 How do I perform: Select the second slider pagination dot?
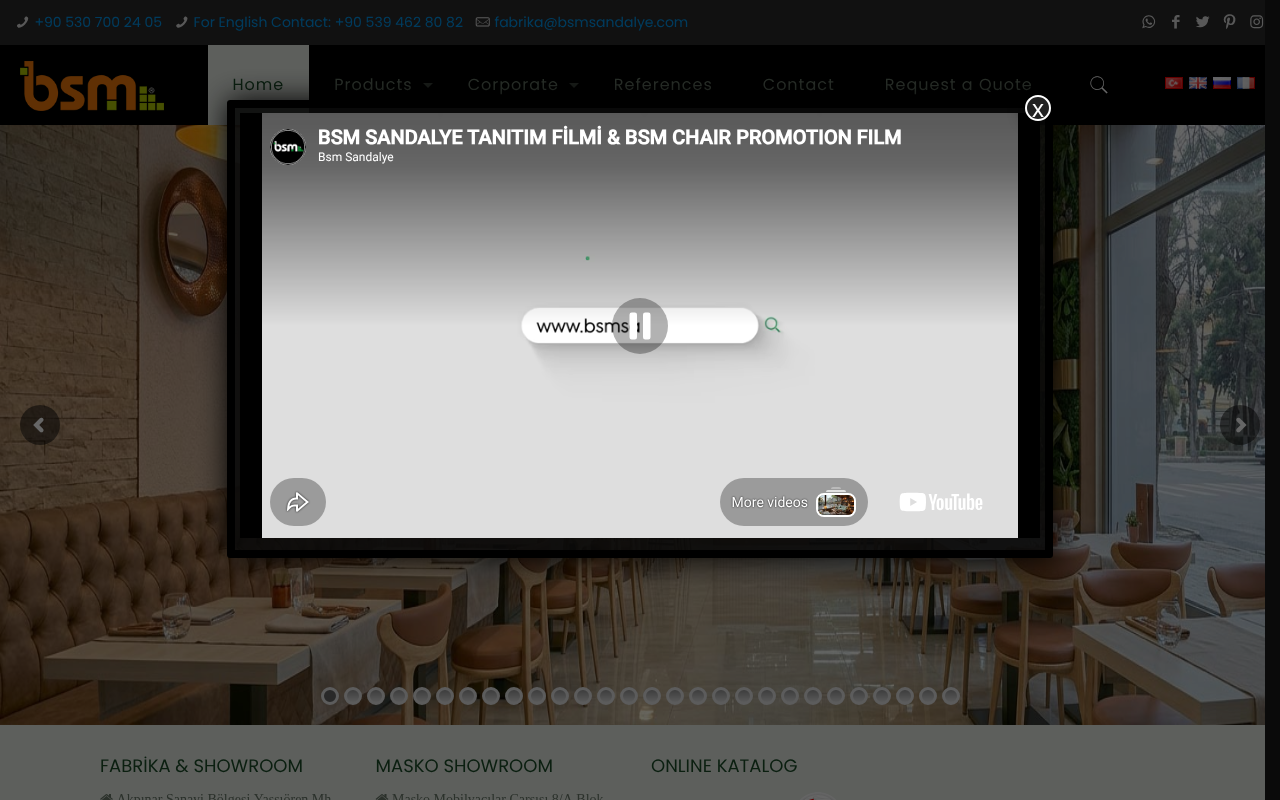coord(353,696)
